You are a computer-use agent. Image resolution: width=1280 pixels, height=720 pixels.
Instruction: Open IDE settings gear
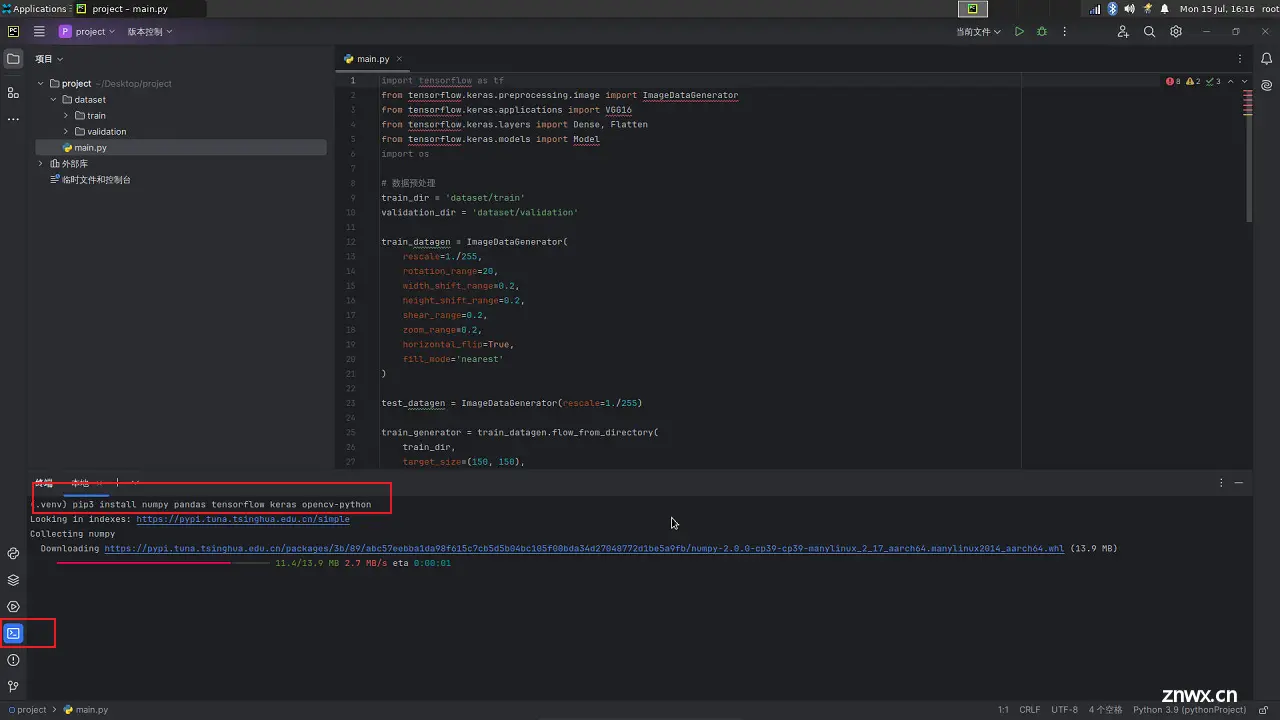tap(1176, 32)
